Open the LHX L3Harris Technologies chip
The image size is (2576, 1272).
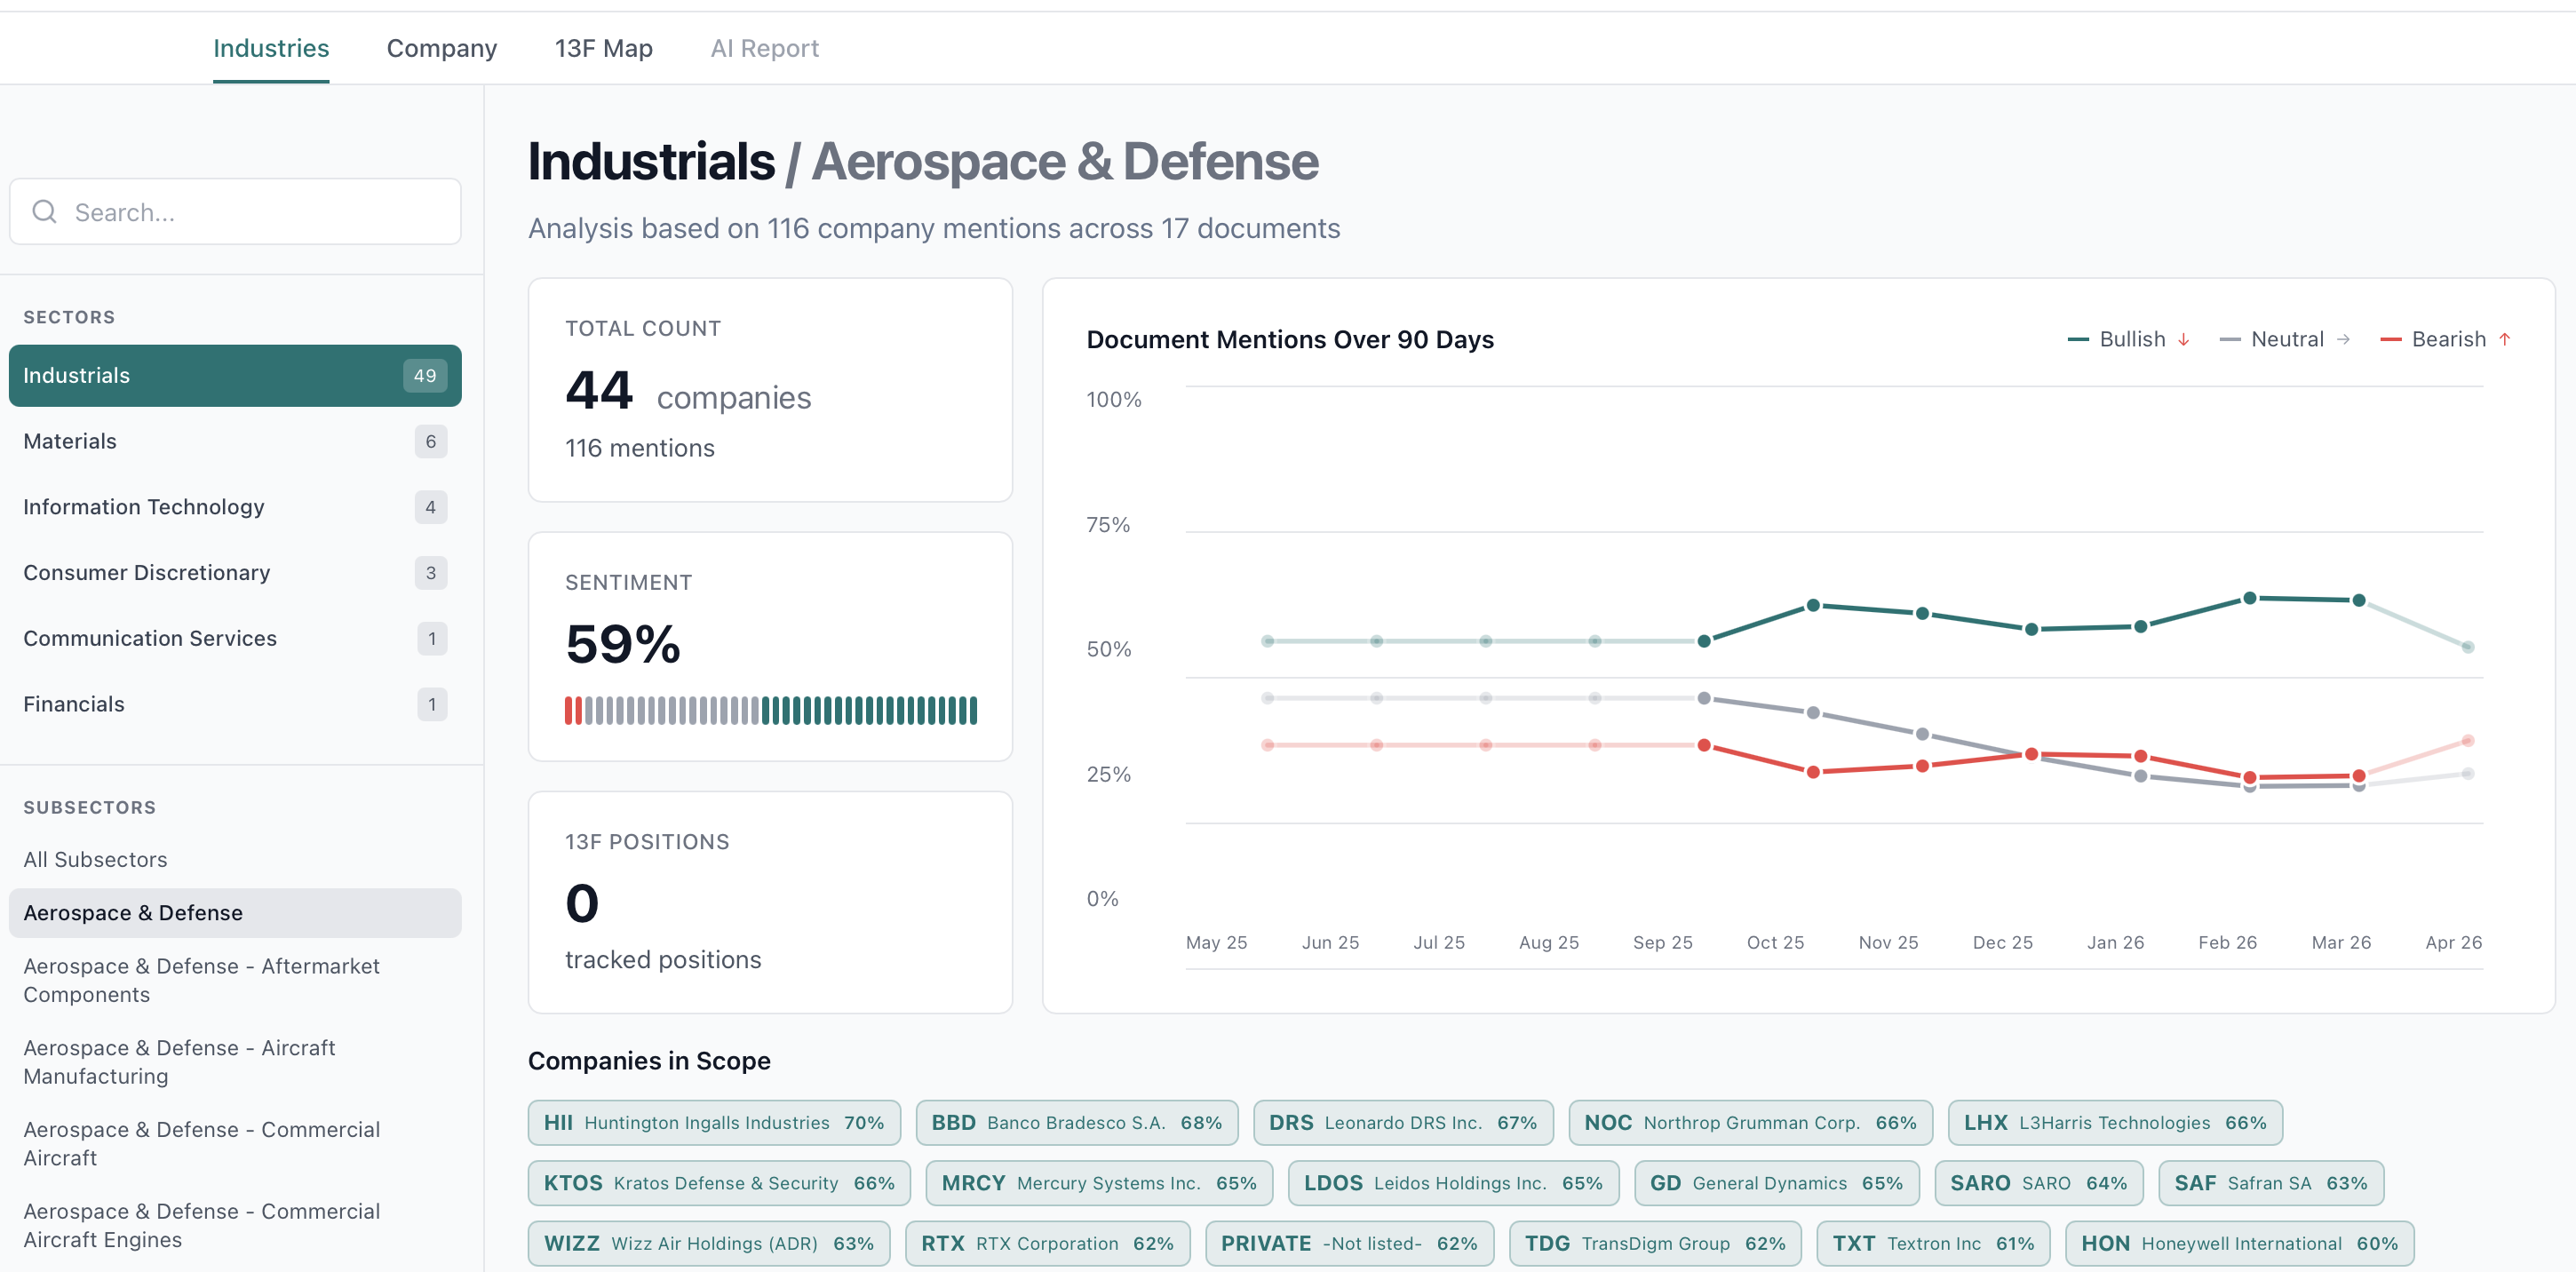pos(2115,1123)
